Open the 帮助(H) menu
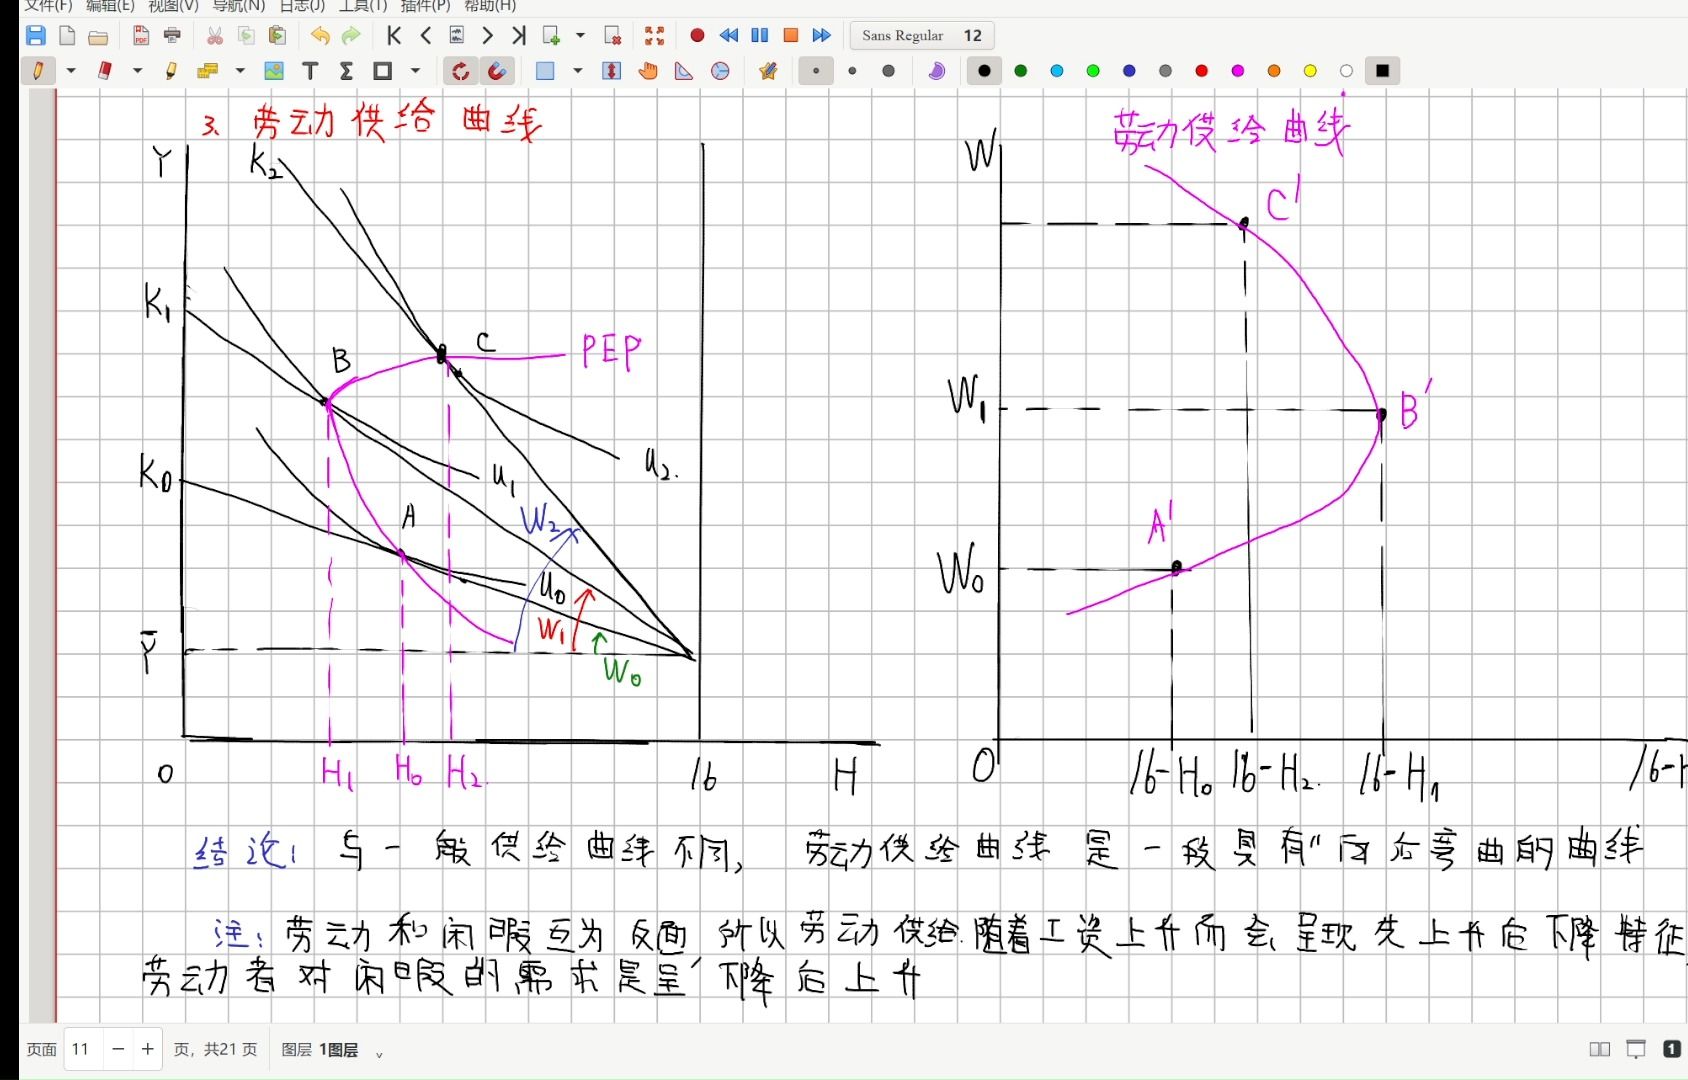1688x1080 pixels. click(490, 6)
